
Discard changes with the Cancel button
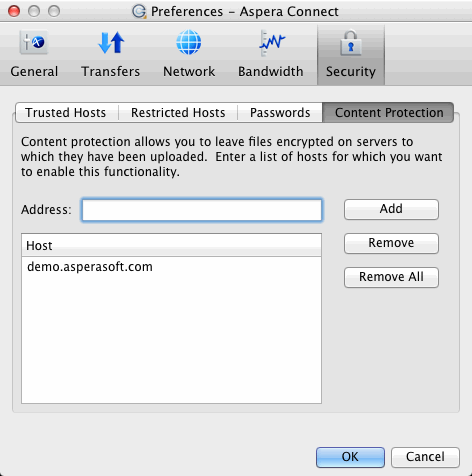pos(425,457)
